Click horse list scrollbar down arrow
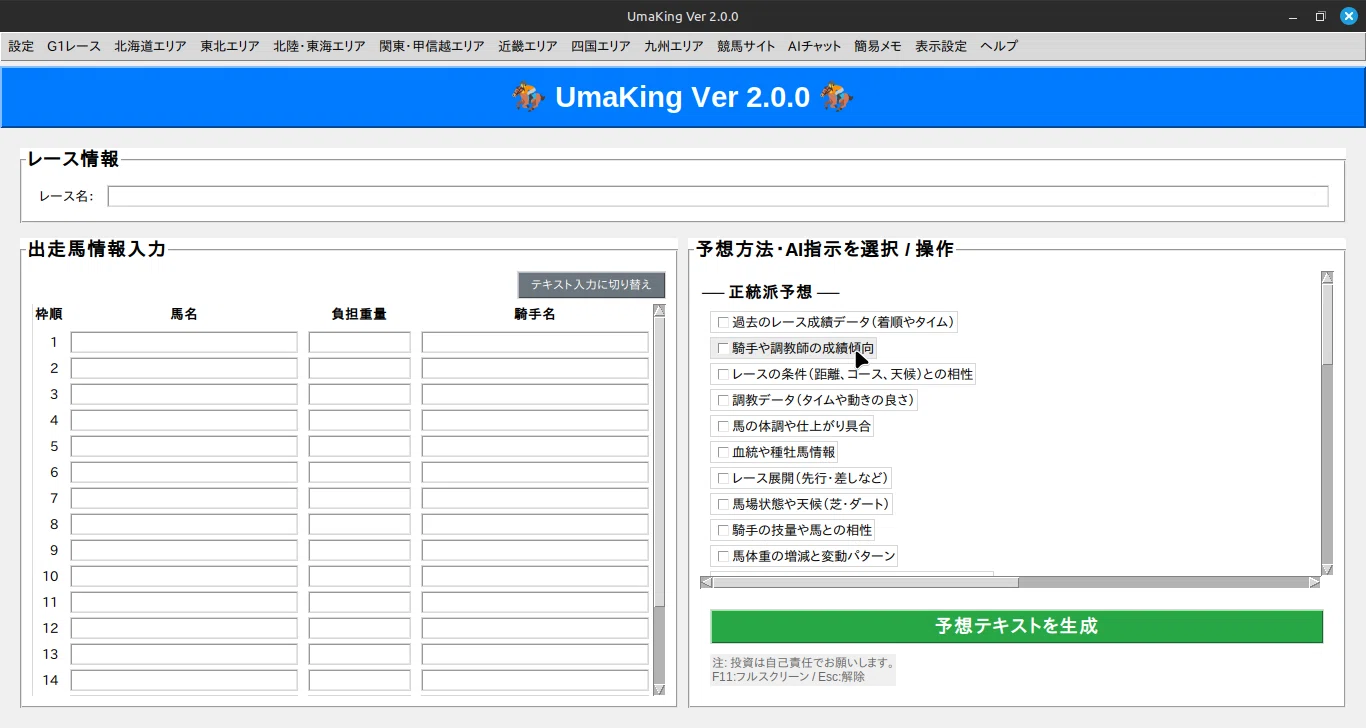This screenshot has width=1366, height=728. click(659, 689)
